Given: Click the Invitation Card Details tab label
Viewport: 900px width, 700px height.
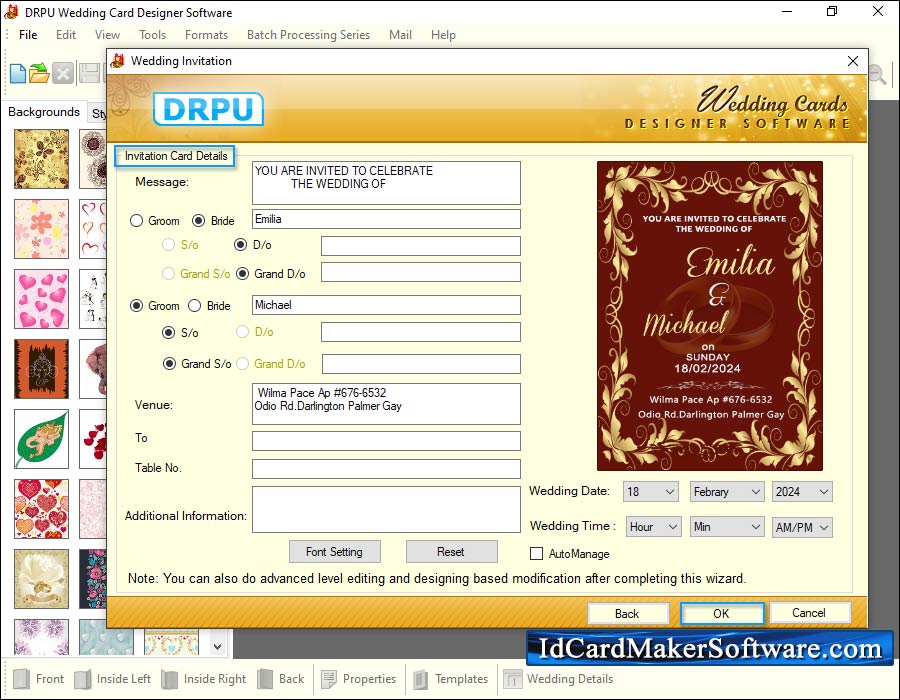Looking at the screenshot, I should click(x=176, y=156).
